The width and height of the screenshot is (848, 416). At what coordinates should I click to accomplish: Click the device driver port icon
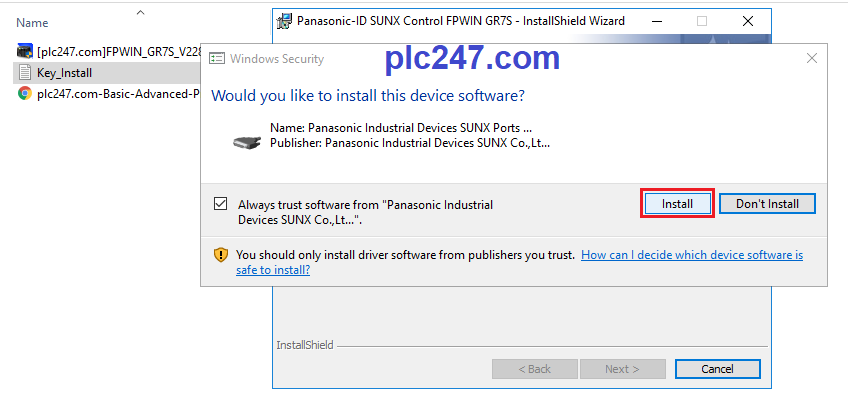point(247,142)
